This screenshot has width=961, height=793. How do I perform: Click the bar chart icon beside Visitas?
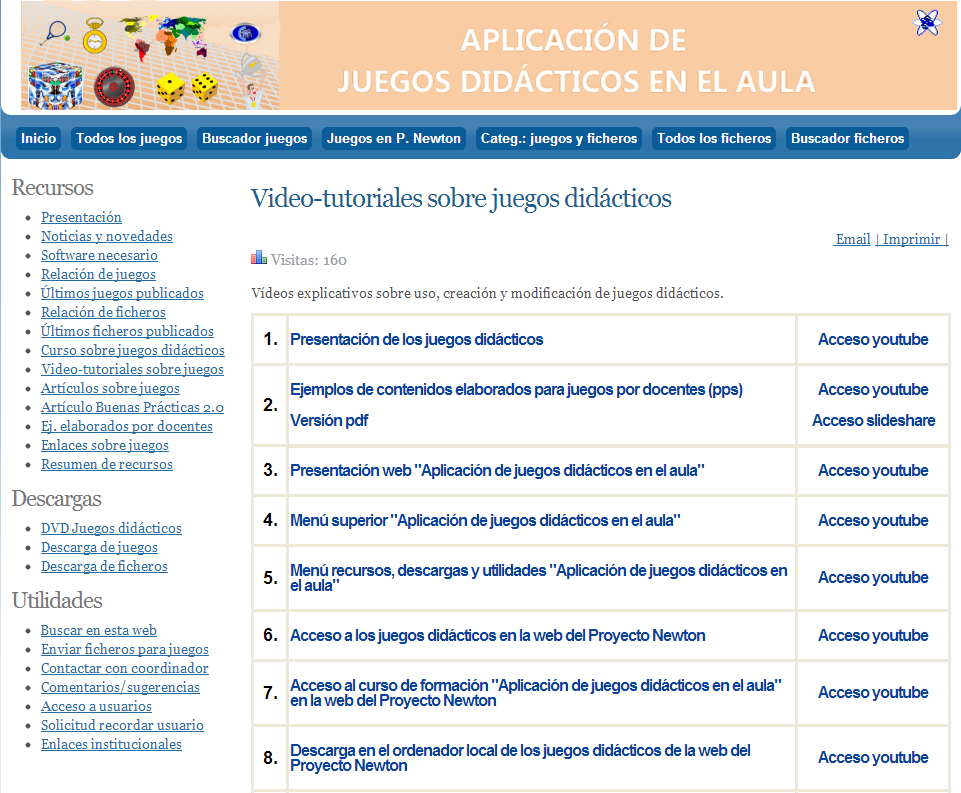[259, 258]
